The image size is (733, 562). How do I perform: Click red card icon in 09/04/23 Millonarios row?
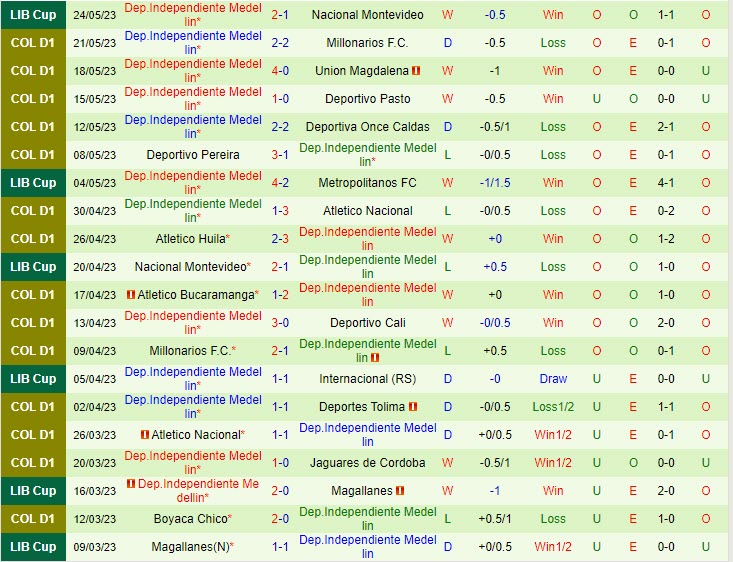click(x=374, y=358)
